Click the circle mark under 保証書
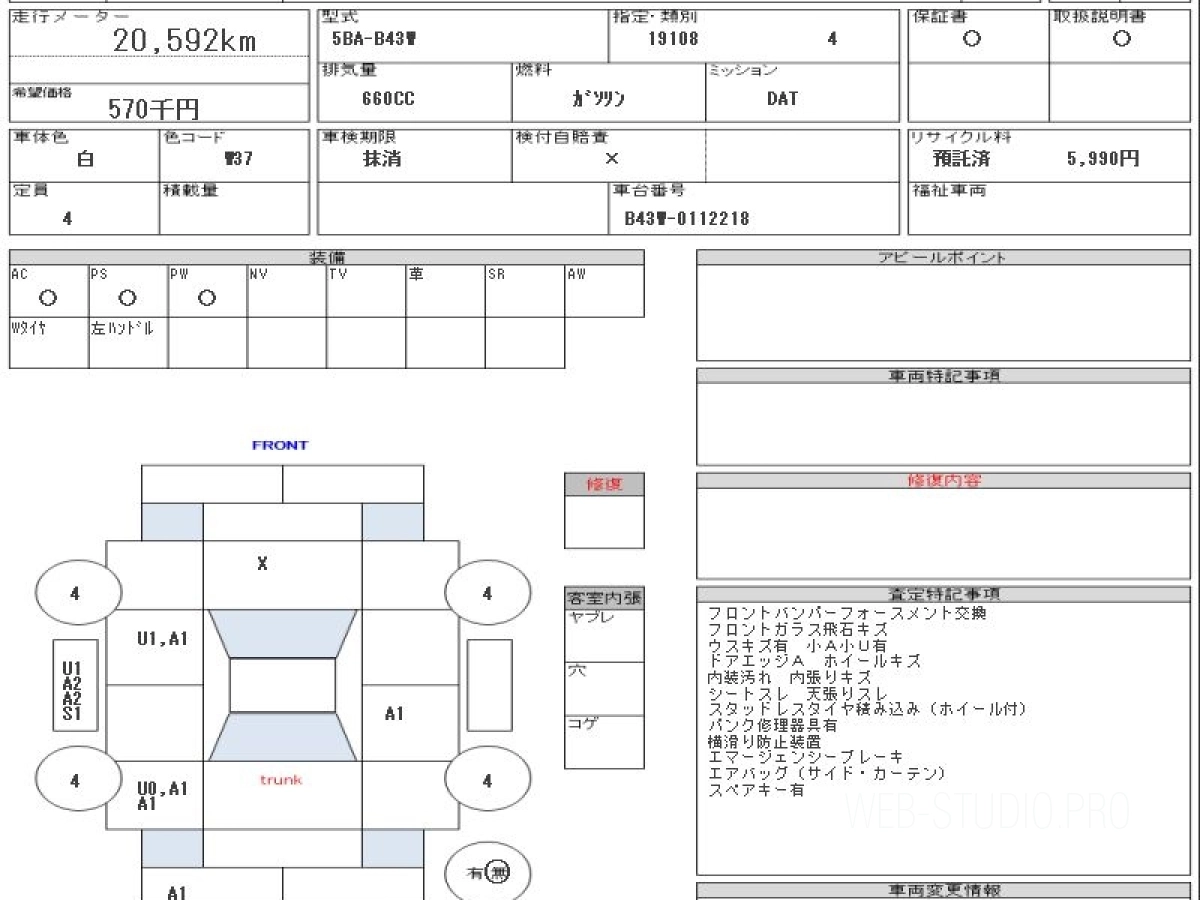Viewport: 1200px width, 900px height. (971, 39)
